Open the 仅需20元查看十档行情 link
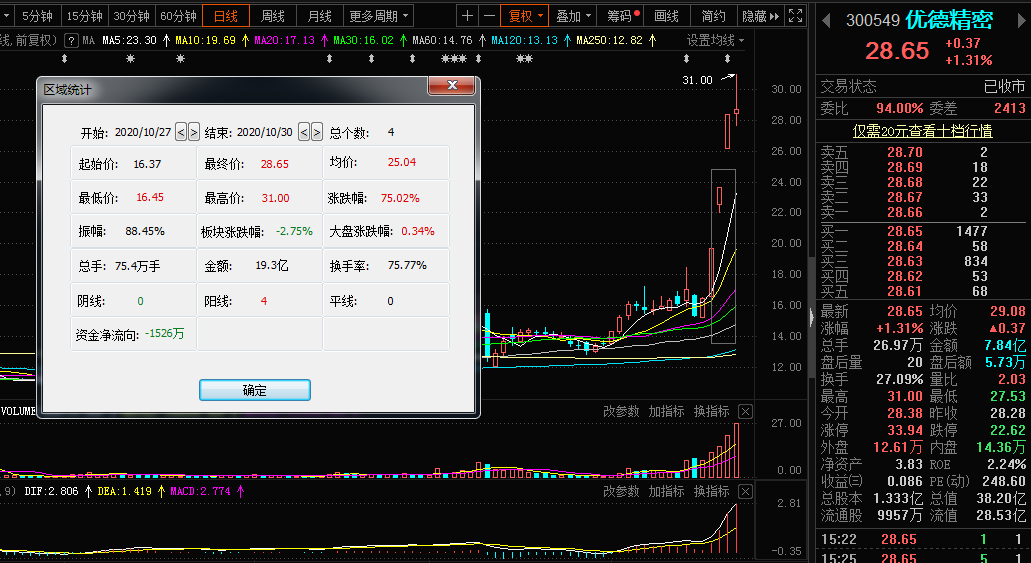The width and height of the screenshot is (1031, 563). click(923, 131)
